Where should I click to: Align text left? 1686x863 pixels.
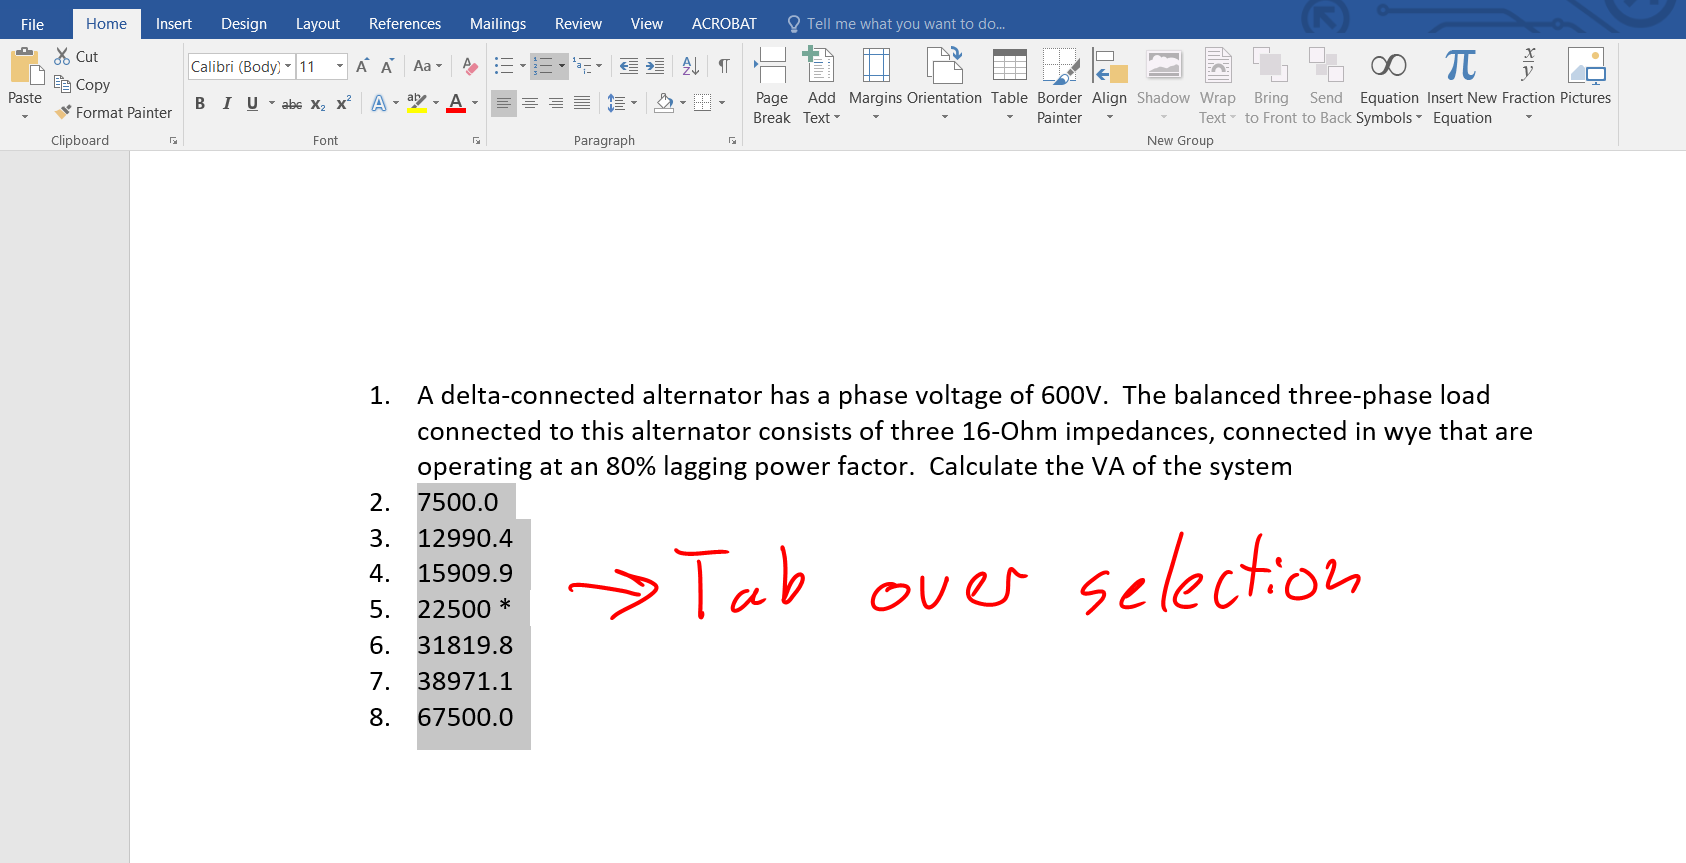[x=504, y=103]
